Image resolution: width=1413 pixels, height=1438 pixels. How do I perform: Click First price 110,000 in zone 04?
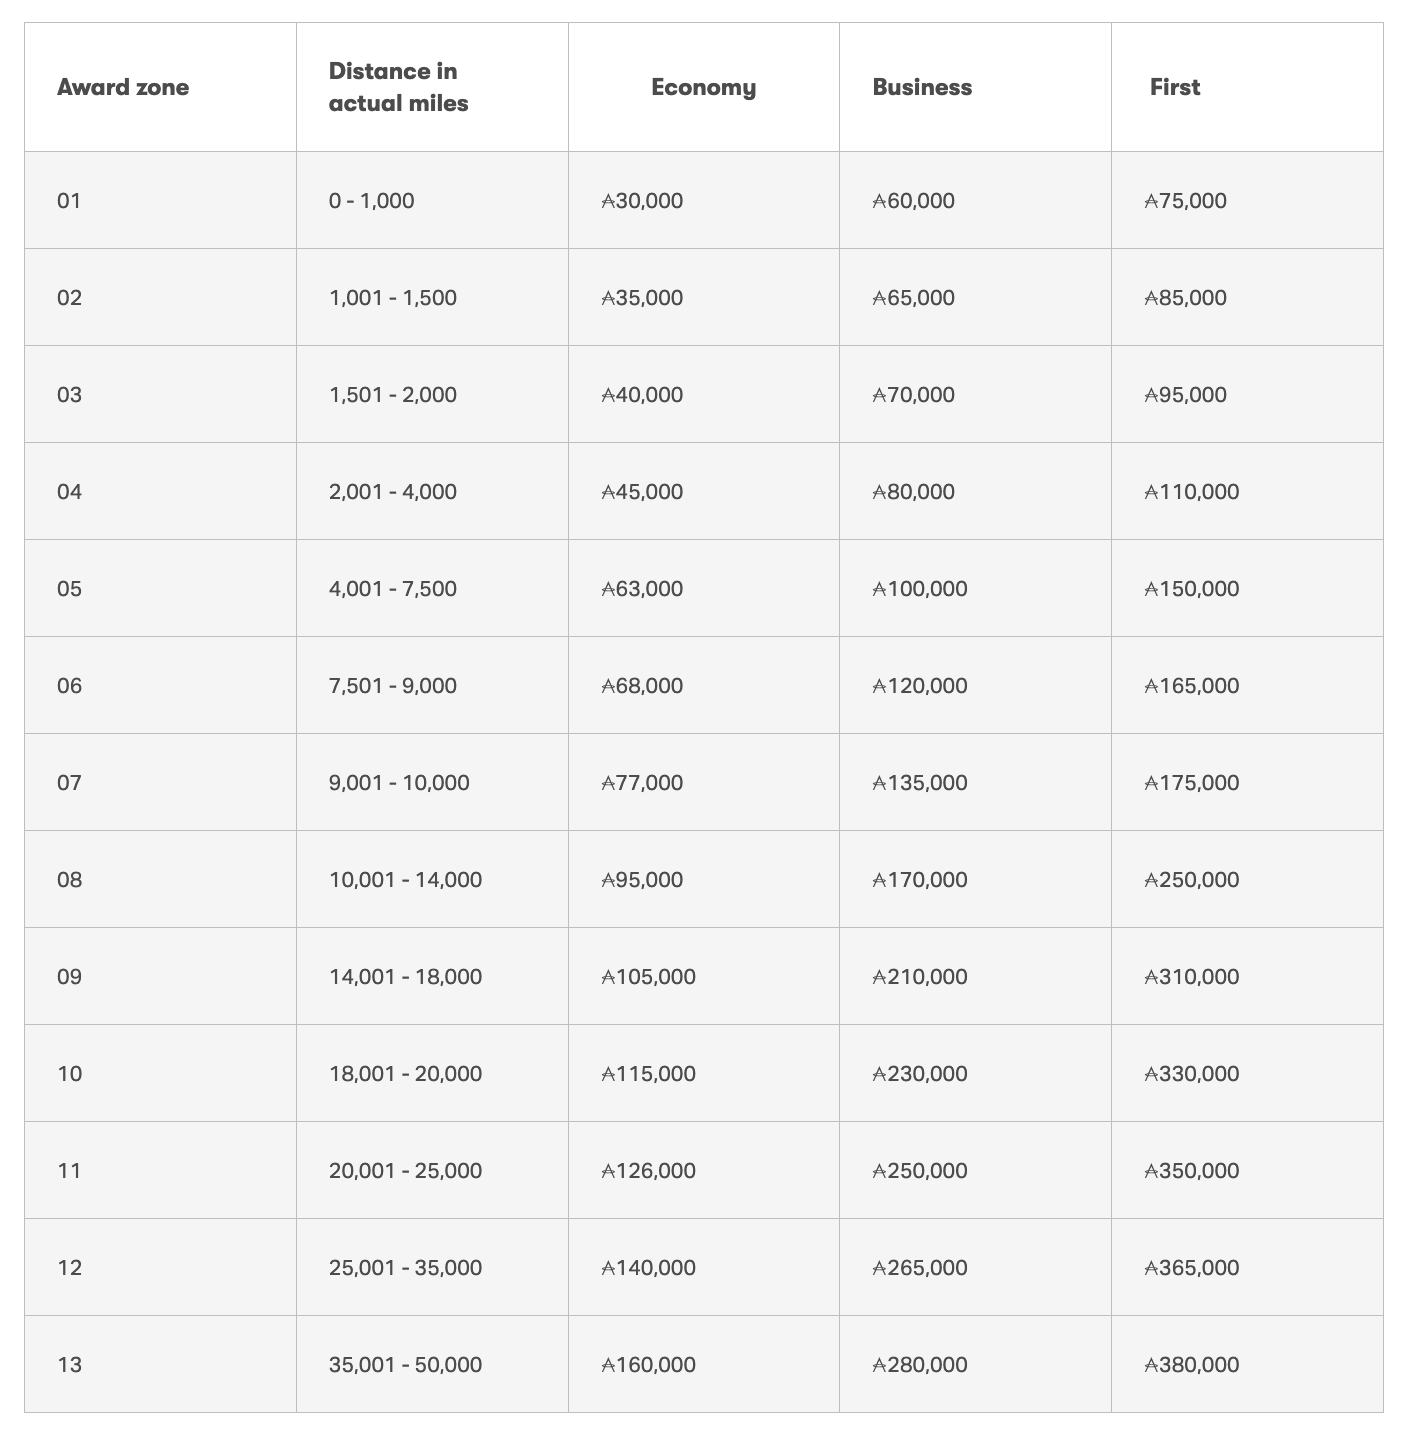click(x=1192, y=492)
